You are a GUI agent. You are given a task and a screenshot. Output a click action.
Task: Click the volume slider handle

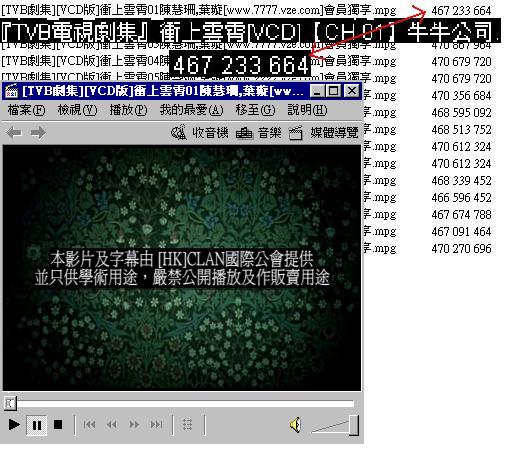click(354, 425)
